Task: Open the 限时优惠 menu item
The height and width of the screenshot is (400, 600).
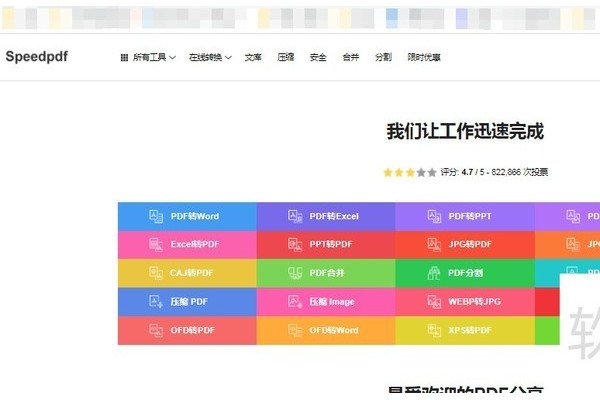Action: (424, 57)
